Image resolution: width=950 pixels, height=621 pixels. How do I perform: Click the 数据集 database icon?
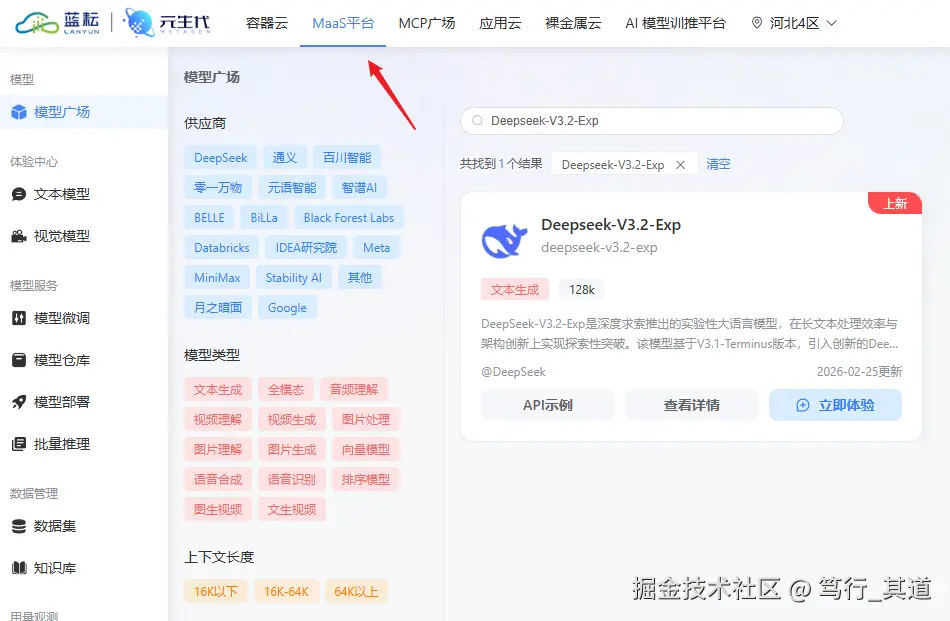pos(19,526)
